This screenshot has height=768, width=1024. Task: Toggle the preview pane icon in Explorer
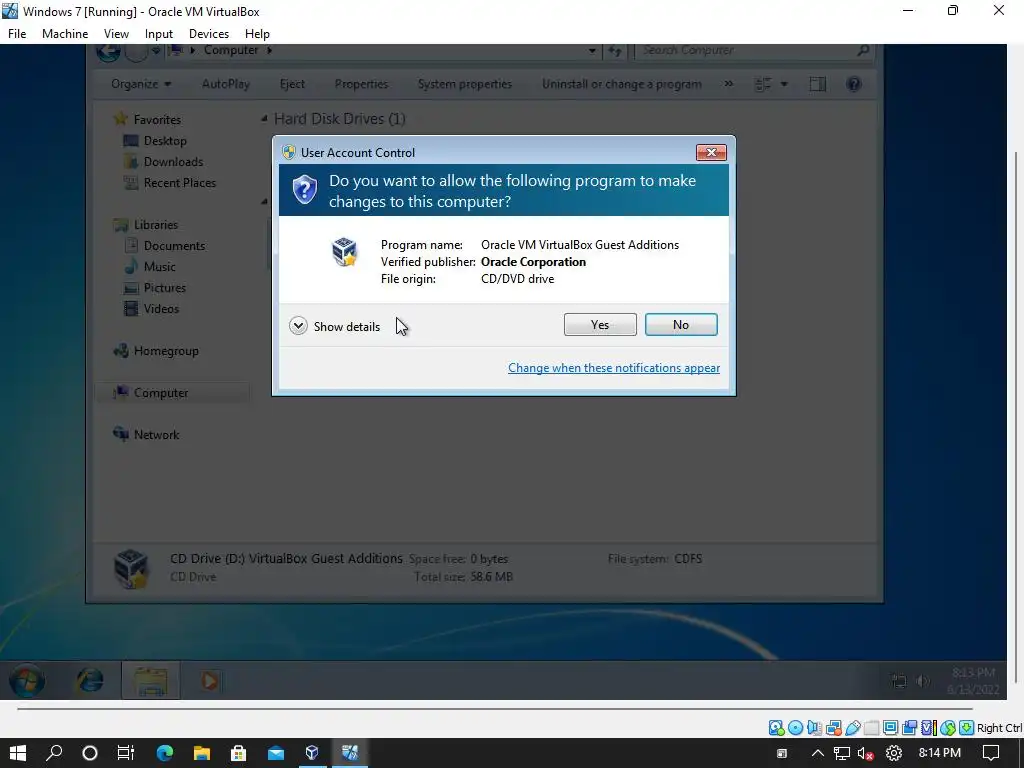[x=818, y=84]
